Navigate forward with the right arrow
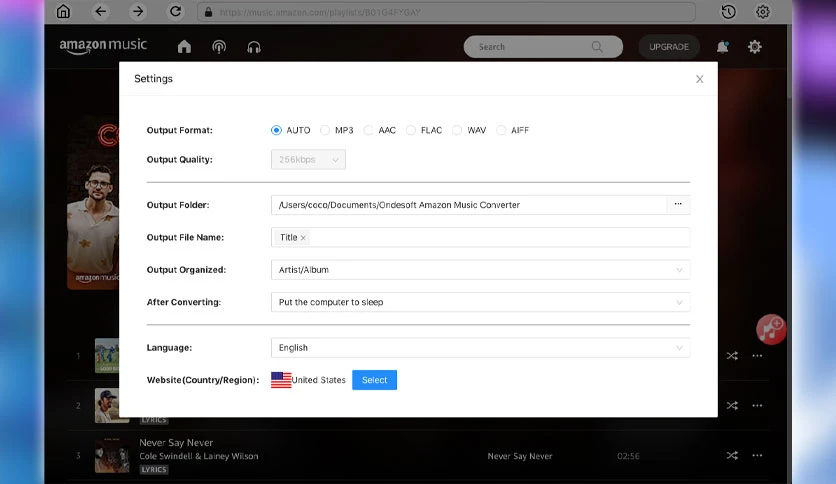Image resolution: width=836 pixels, height=484 pixels. tap(138, 11)
